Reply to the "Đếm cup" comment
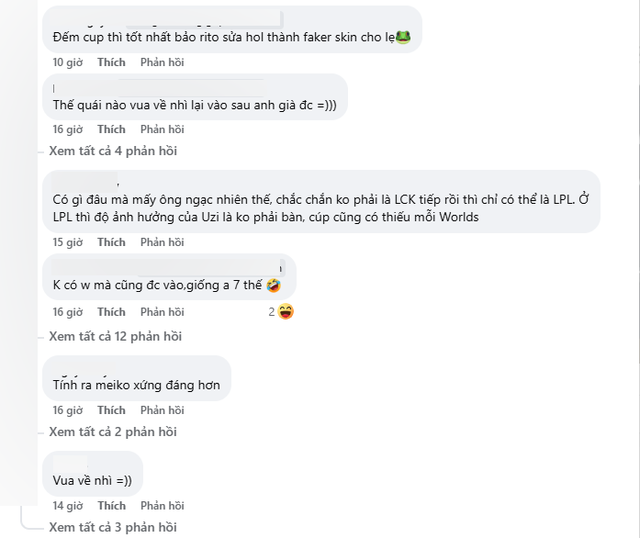Screen dimensions: 640x538 162,62
